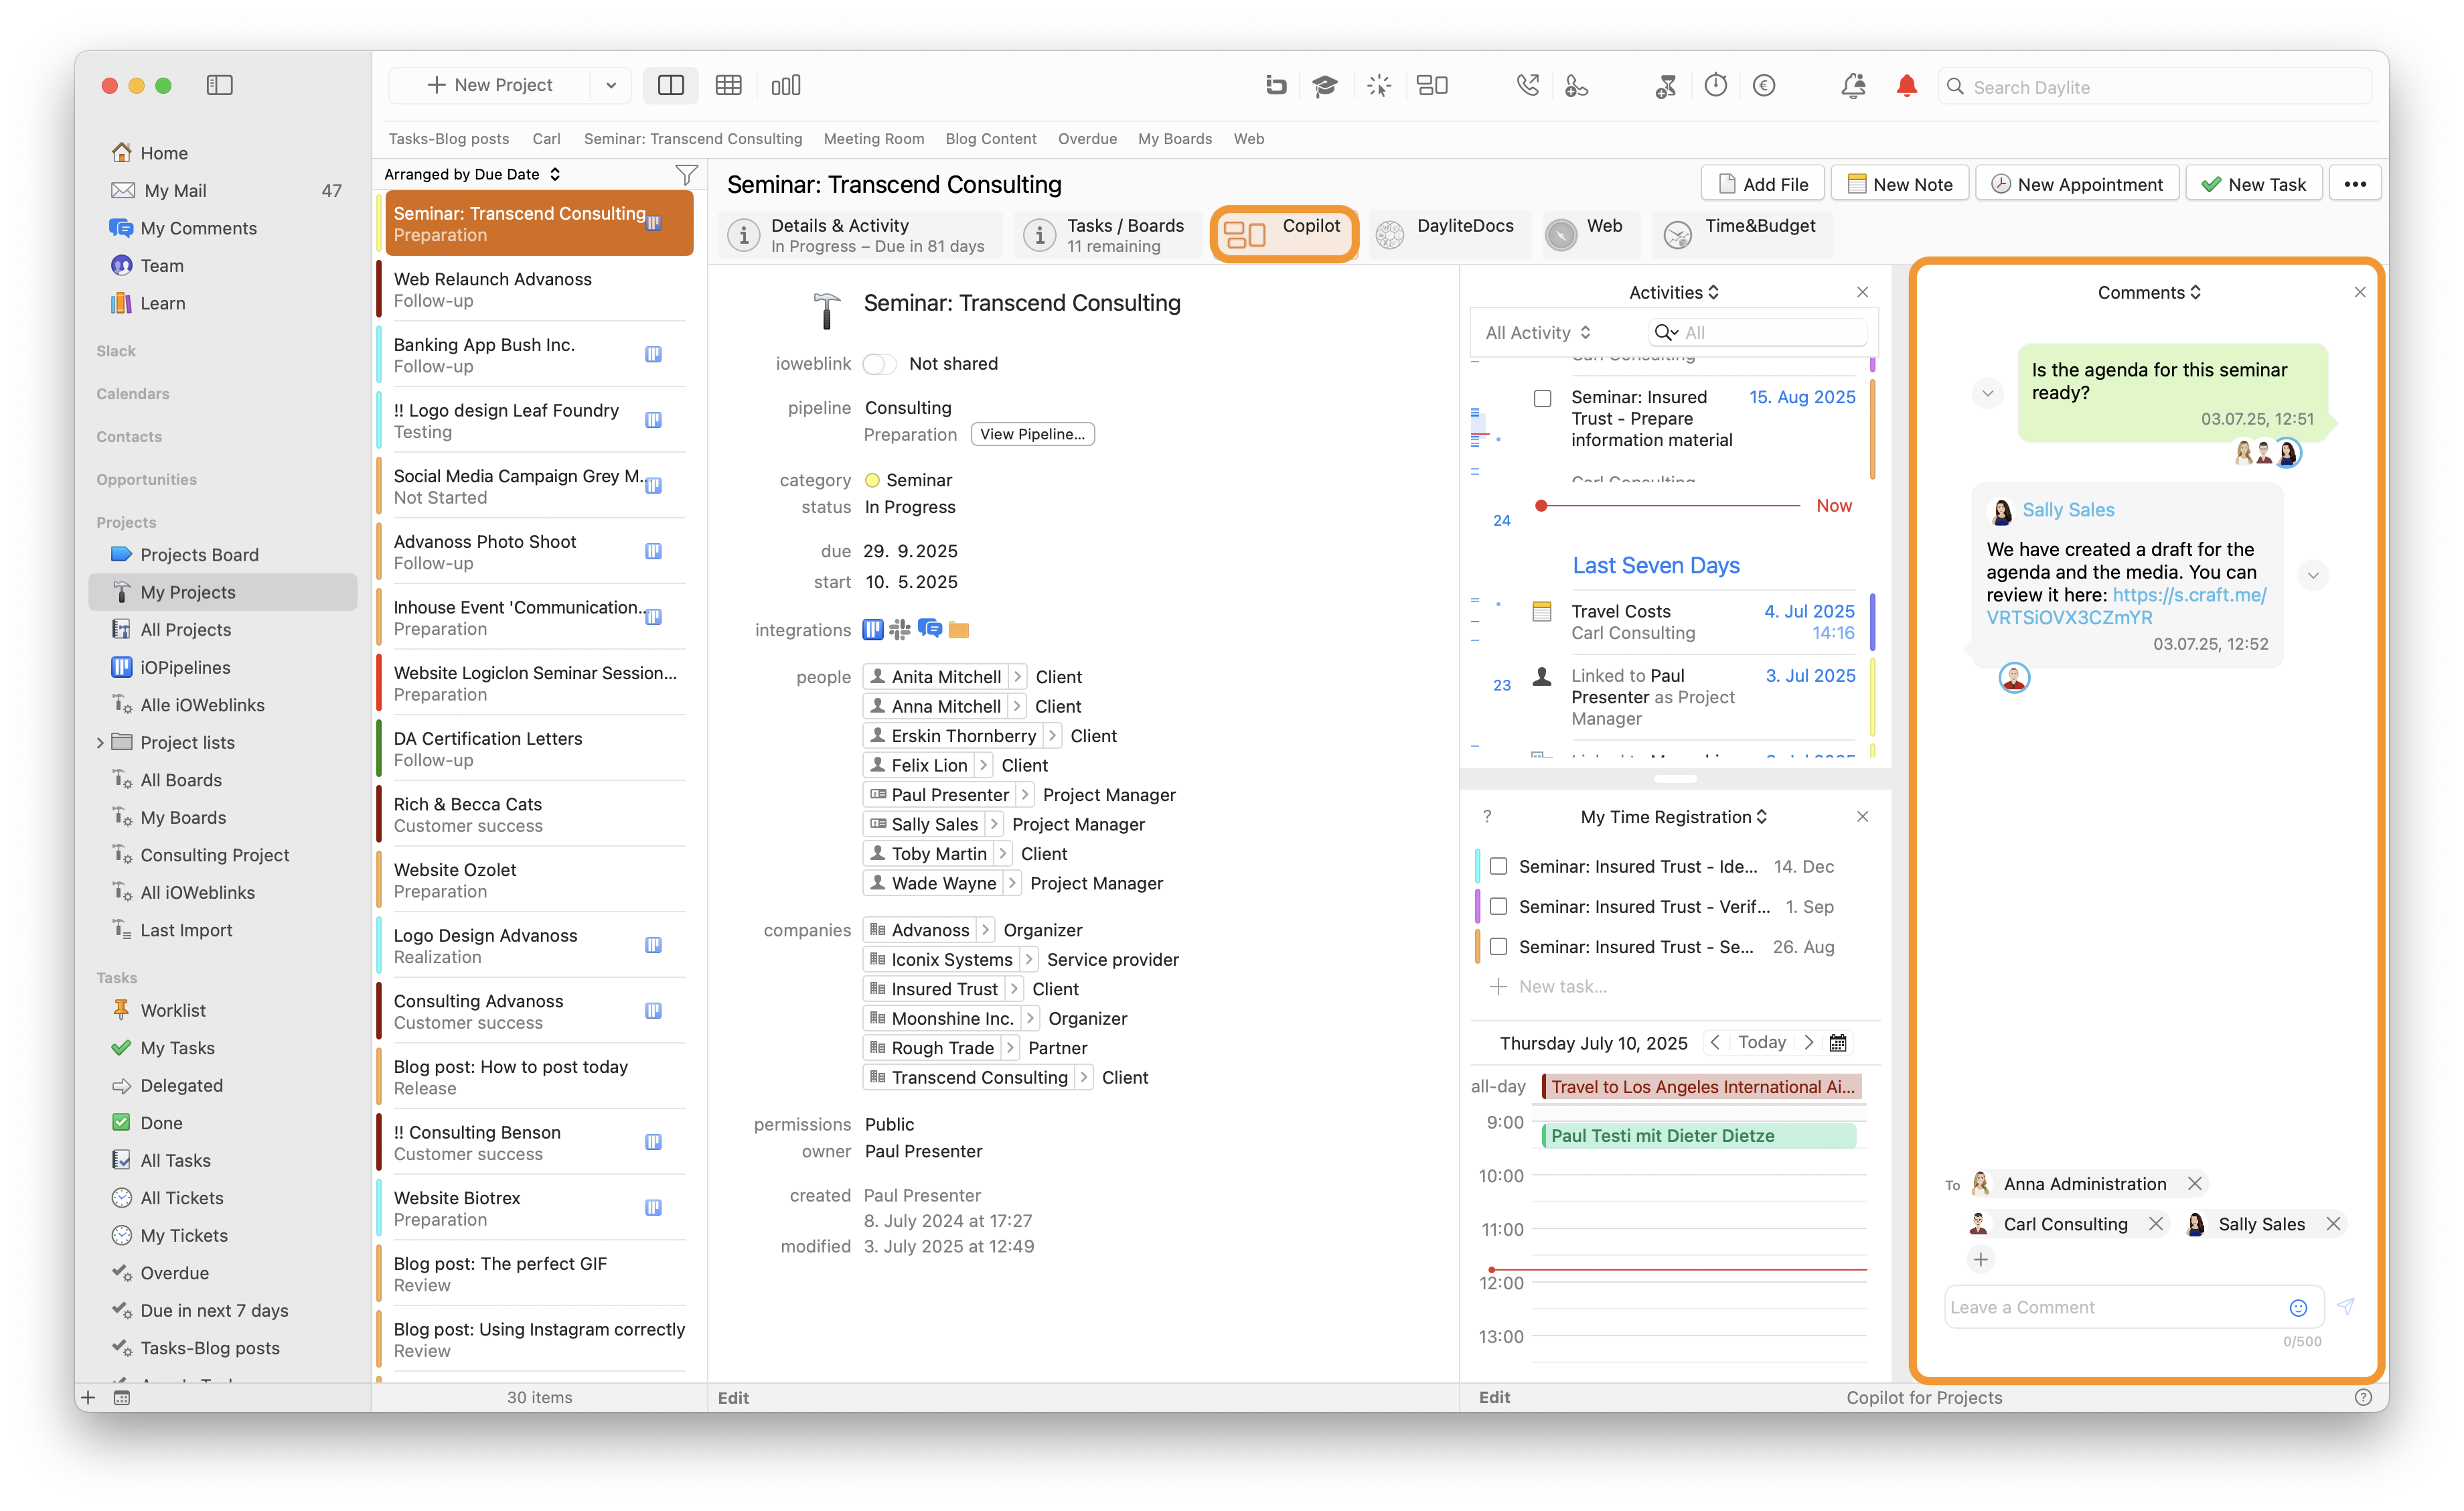Close the Activities panel

coord(1862,292)
